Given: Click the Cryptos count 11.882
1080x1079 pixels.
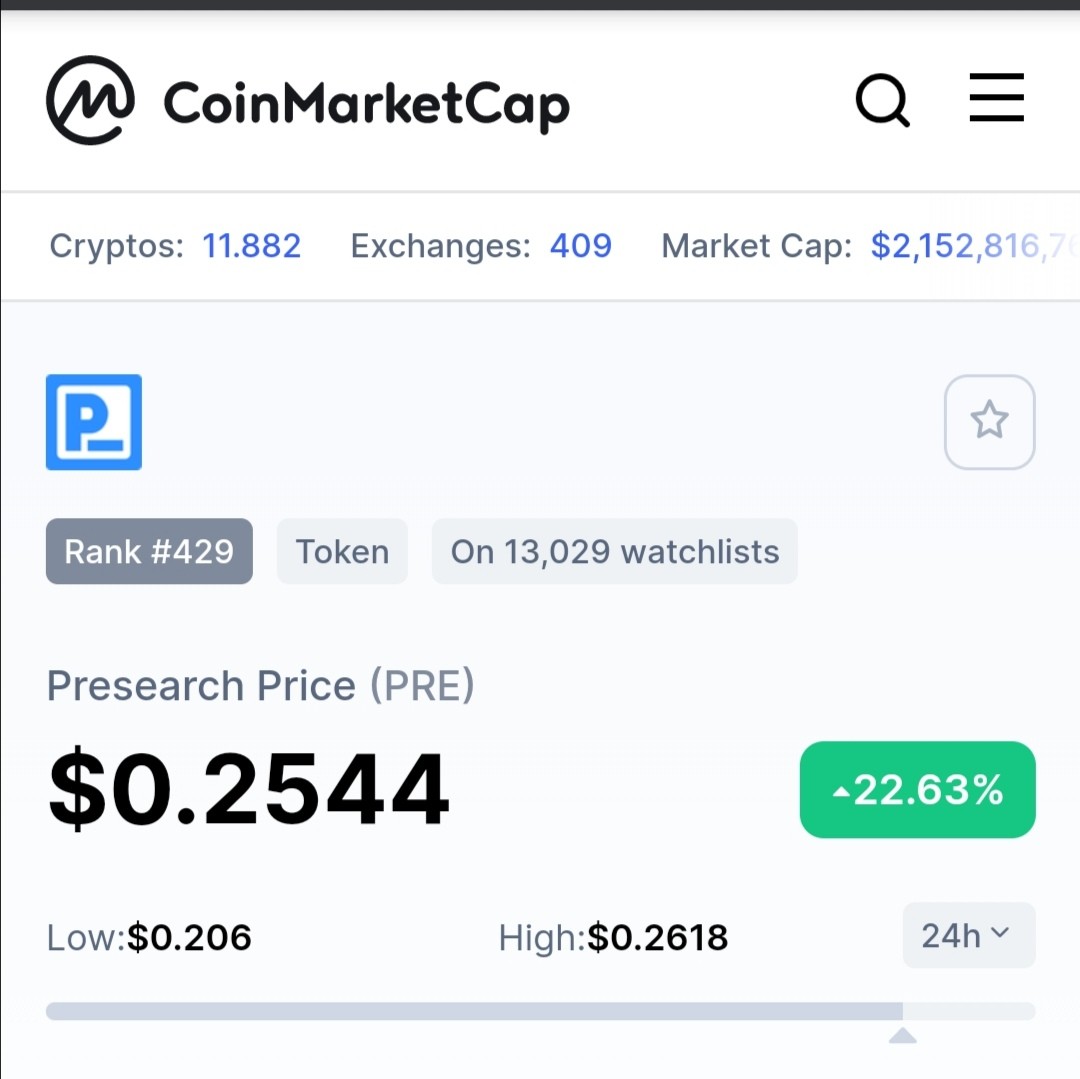Looking at the screenshot, I should click(251, 246).
